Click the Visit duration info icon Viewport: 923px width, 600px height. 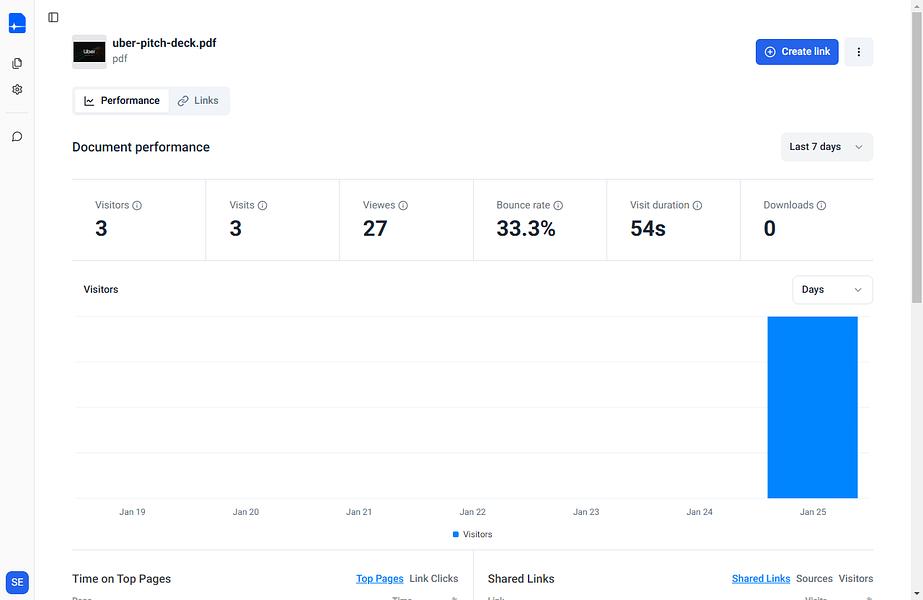point(697,205)
